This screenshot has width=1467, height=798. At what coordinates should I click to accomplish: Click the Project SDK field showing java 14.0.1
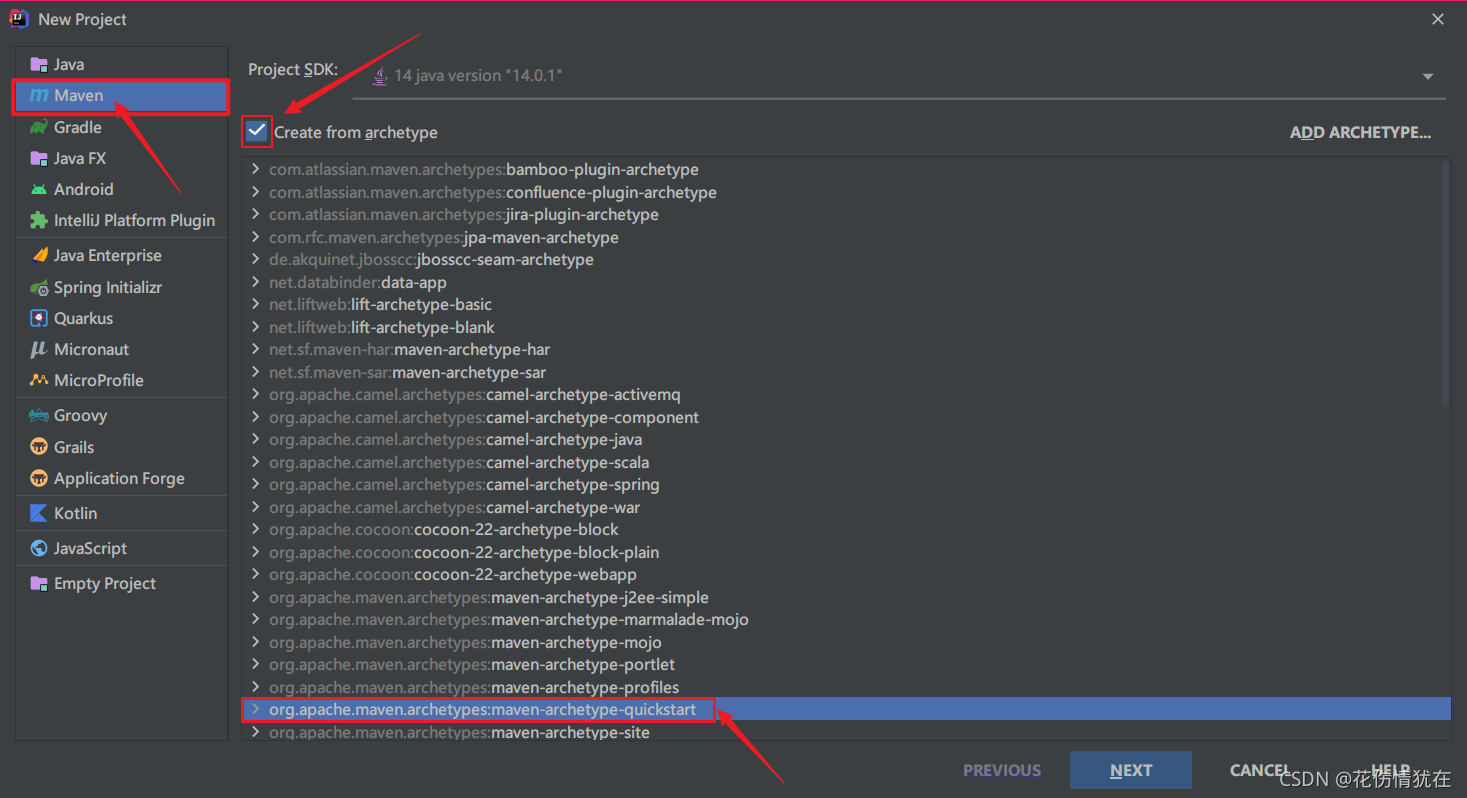pyautogui.click(x=899, y=76)
